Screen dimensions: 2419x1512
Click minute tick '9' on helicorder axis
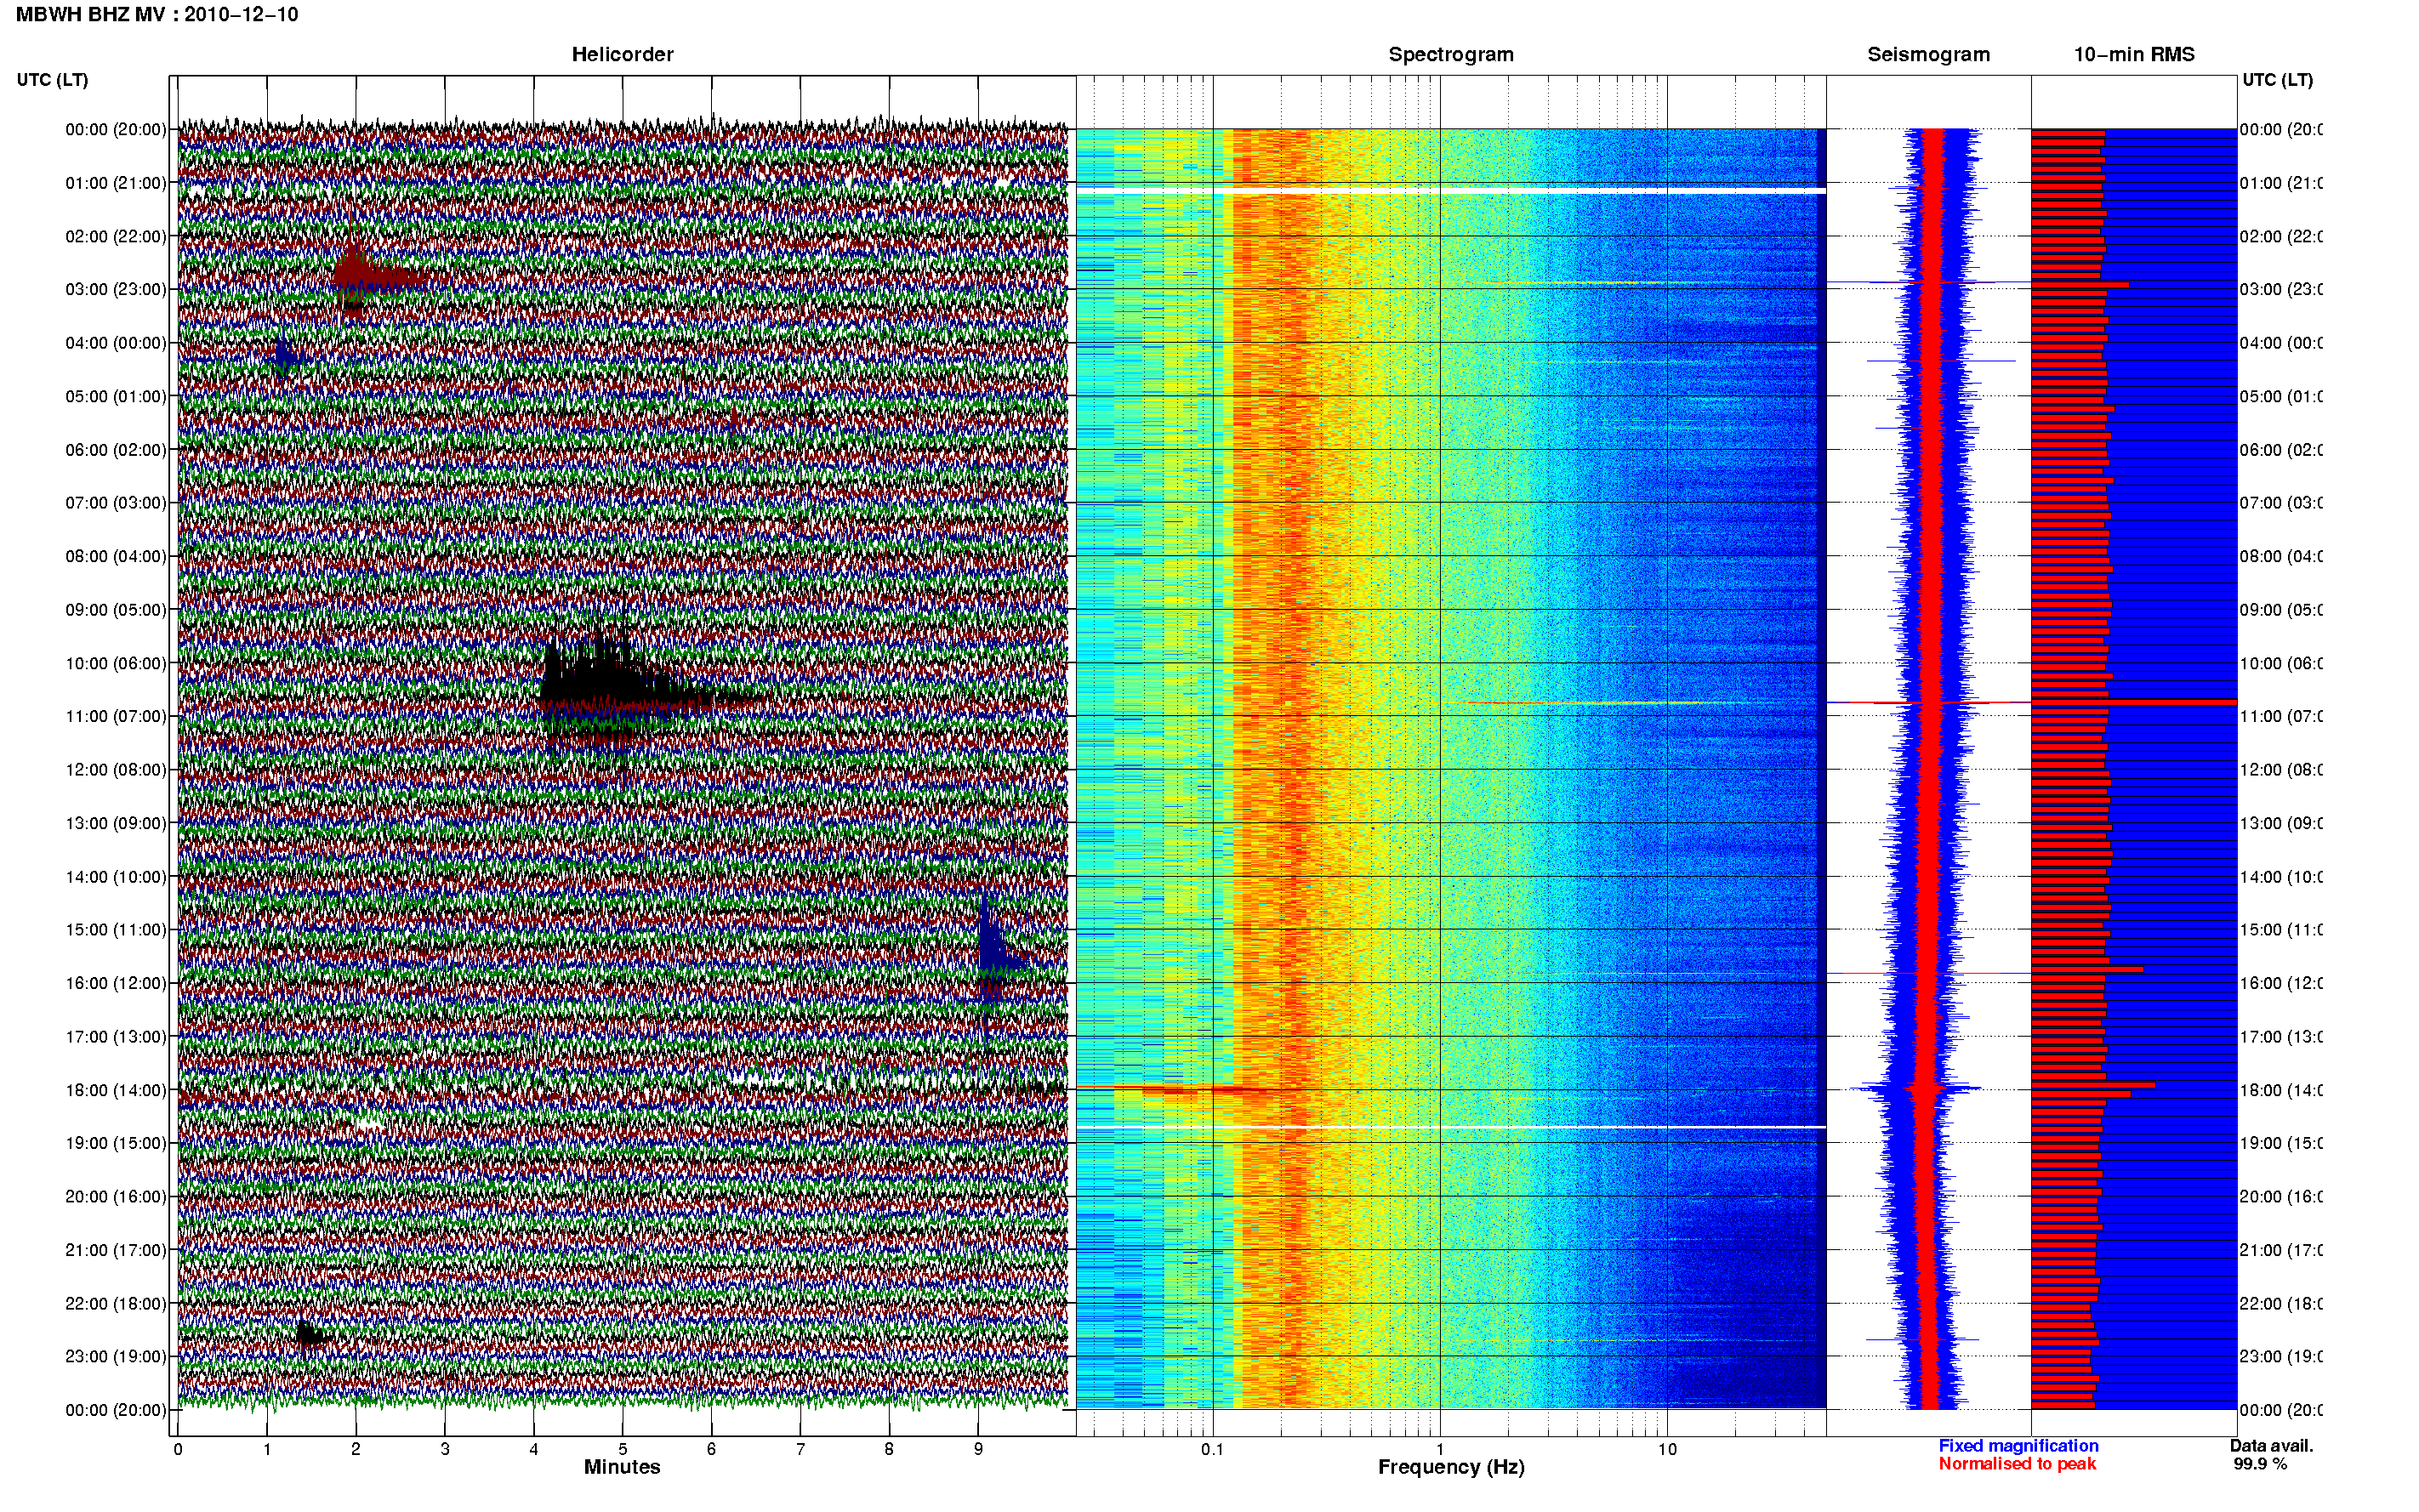point(978,1449)
